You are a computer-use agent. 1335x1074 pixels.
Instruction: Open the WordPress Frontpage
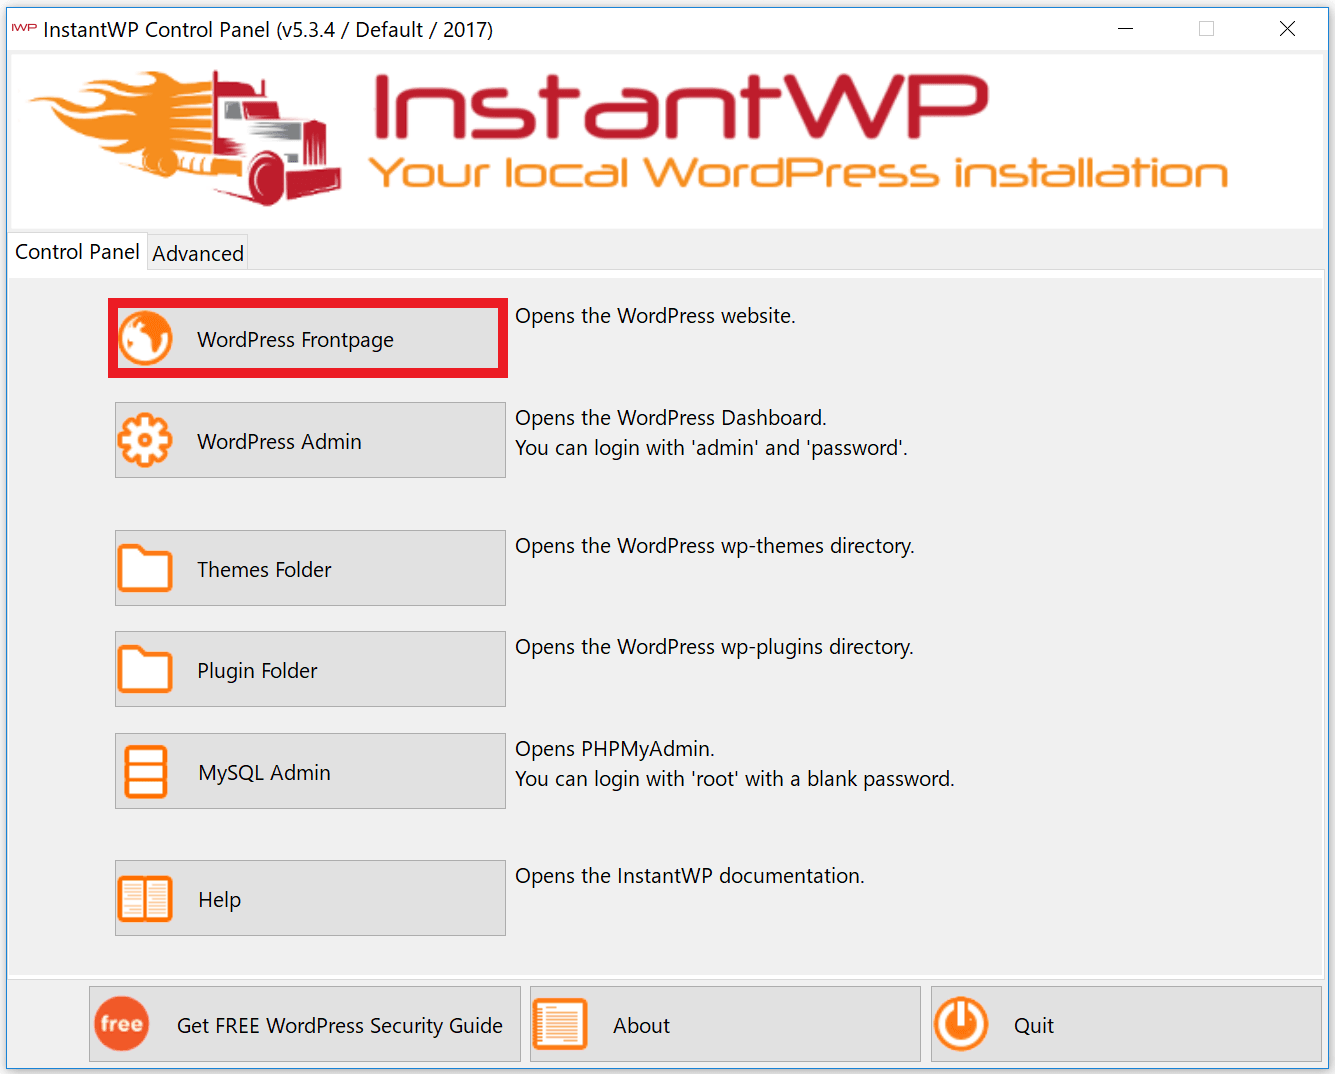[307, 338]
